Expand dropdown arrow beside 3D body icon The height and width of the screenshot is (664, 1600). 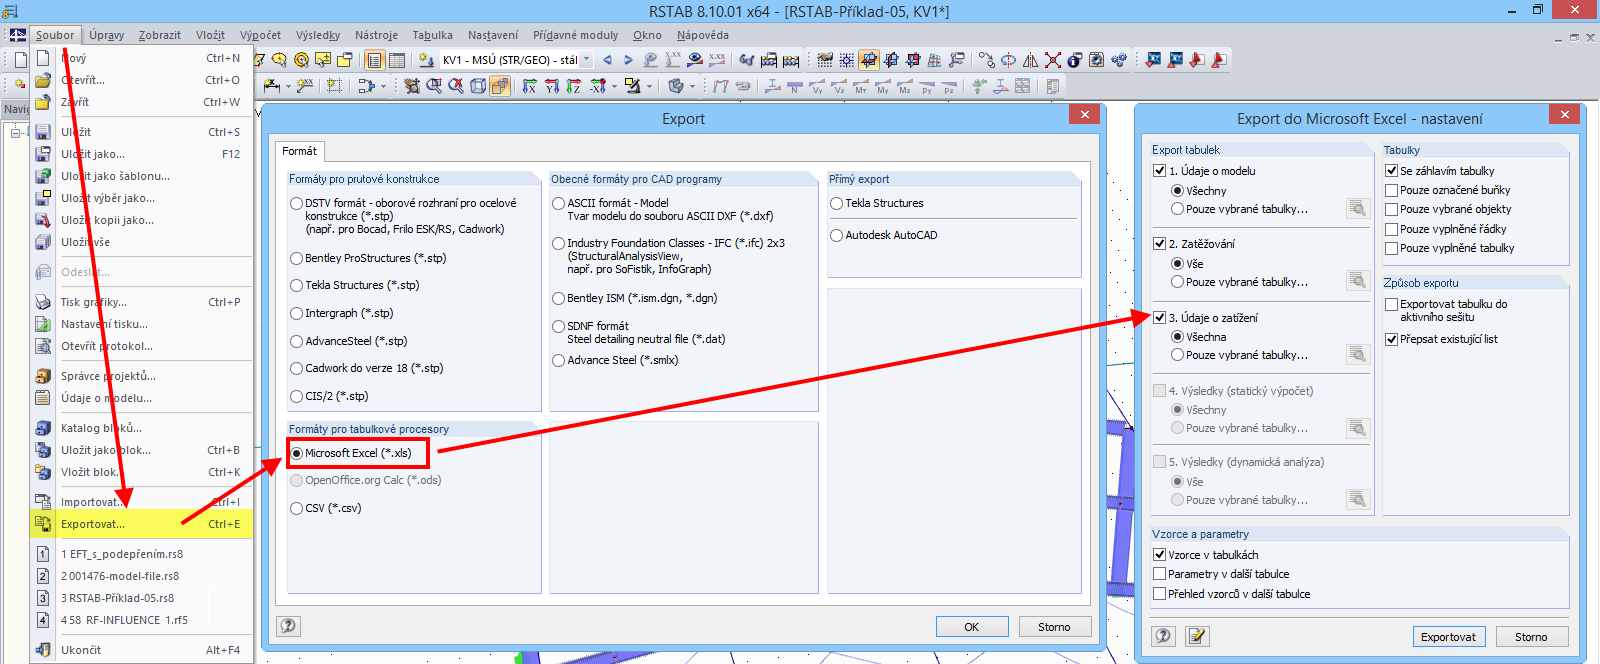(x=692, y=87)
